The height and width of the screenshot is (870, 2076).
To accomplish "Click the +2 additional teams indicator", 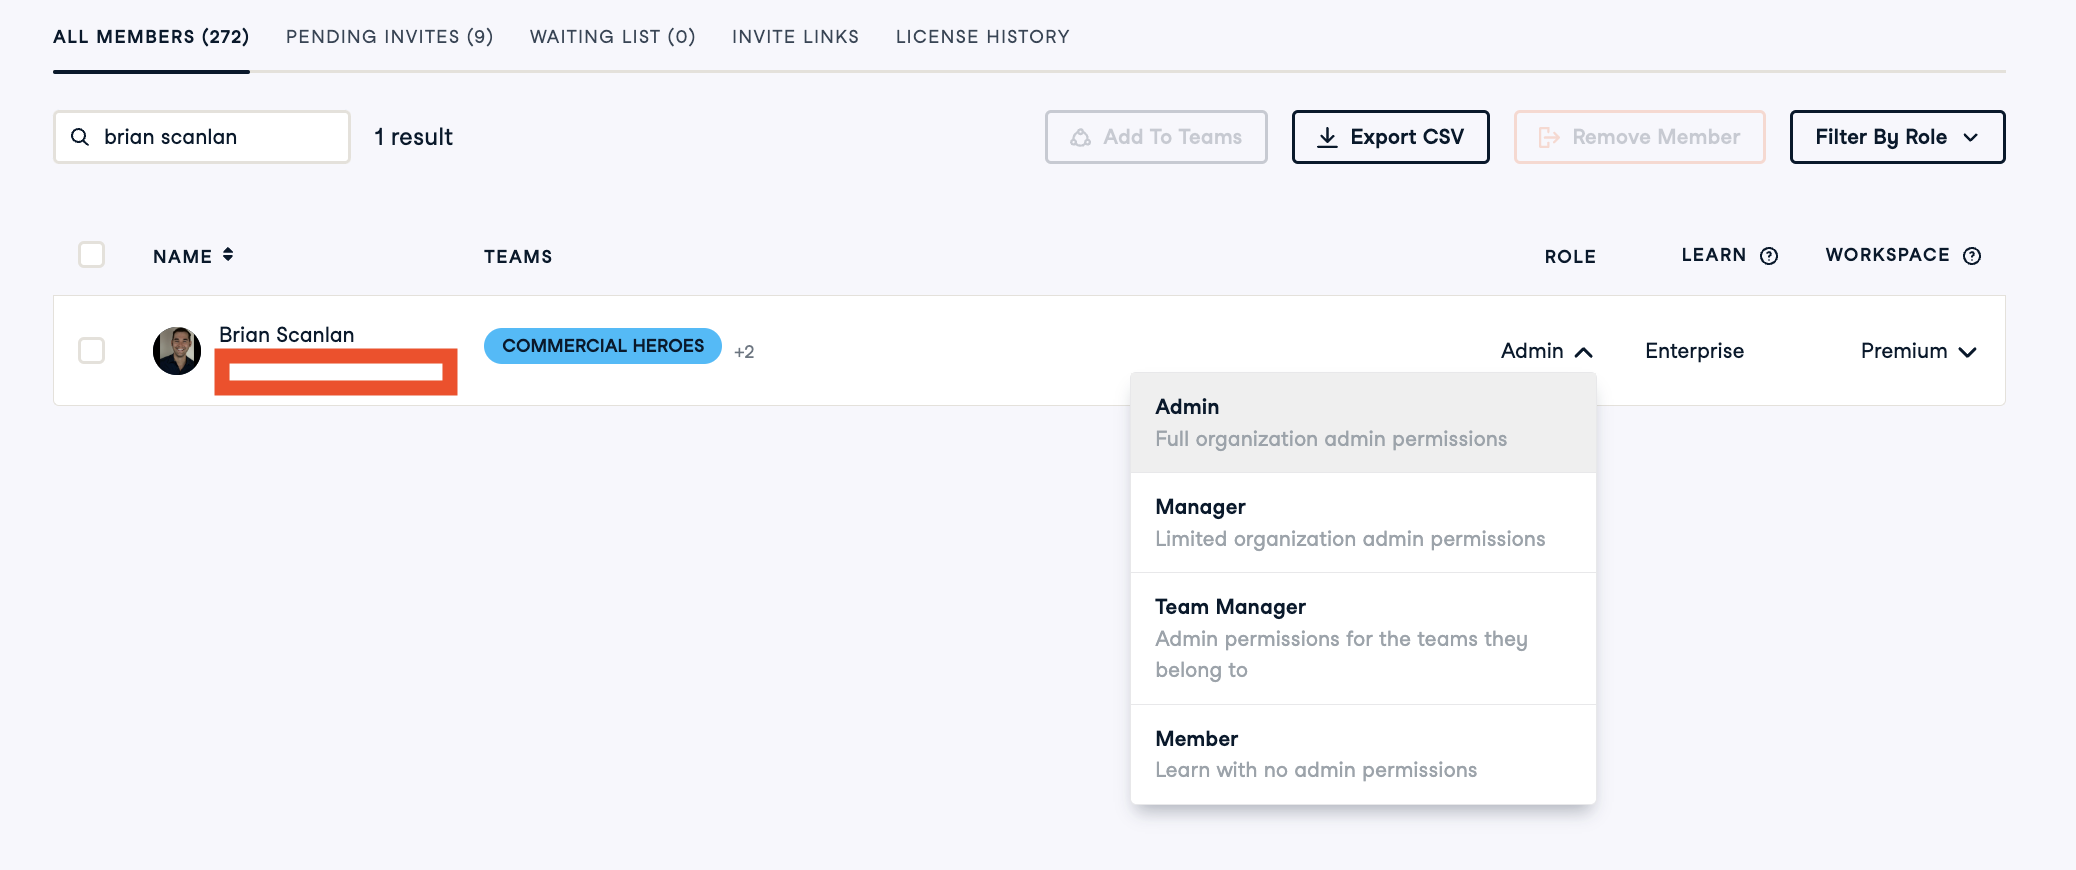I will click(744, 352).
